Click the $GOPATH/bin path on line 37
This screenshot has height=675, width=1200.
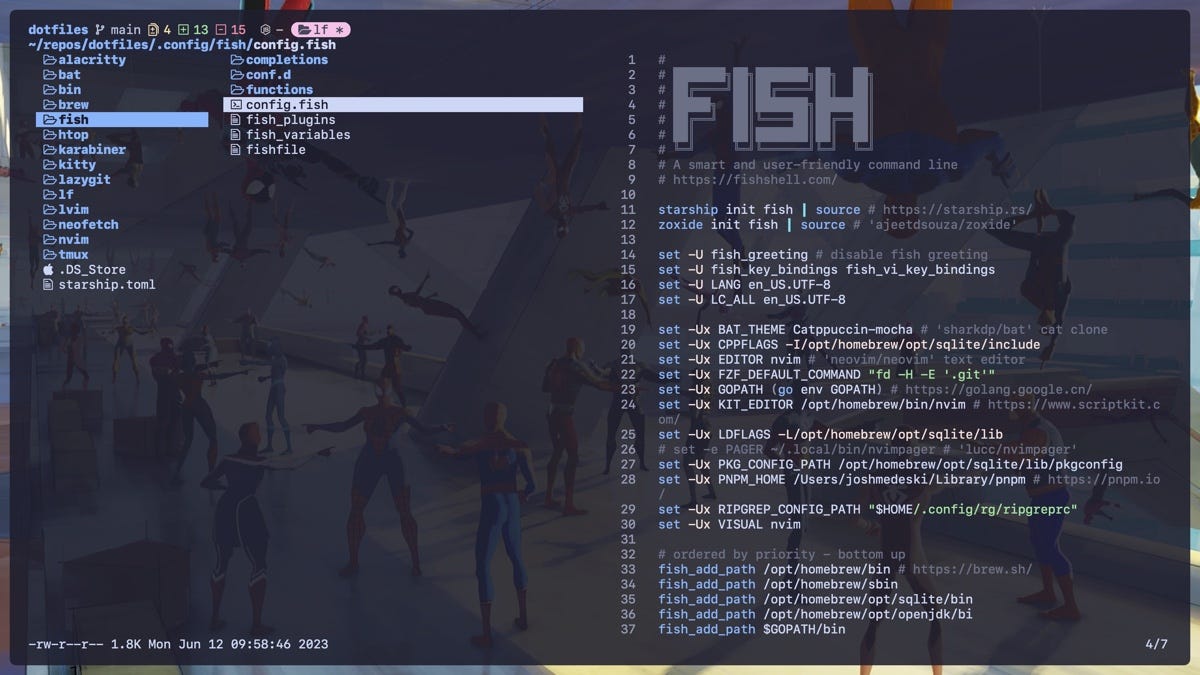click(804, 629)
